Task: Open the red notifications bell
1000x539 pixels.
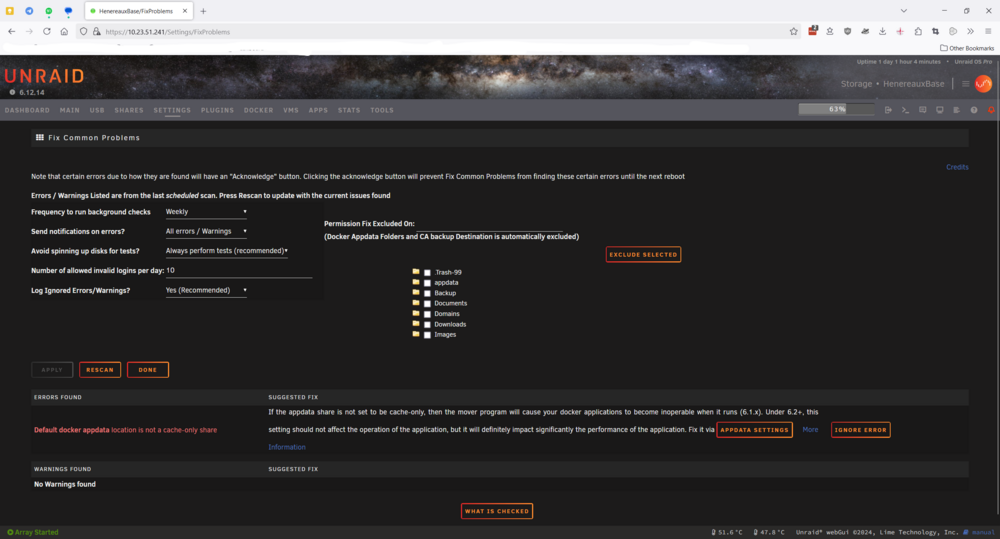Action: [x=991, y=110]
